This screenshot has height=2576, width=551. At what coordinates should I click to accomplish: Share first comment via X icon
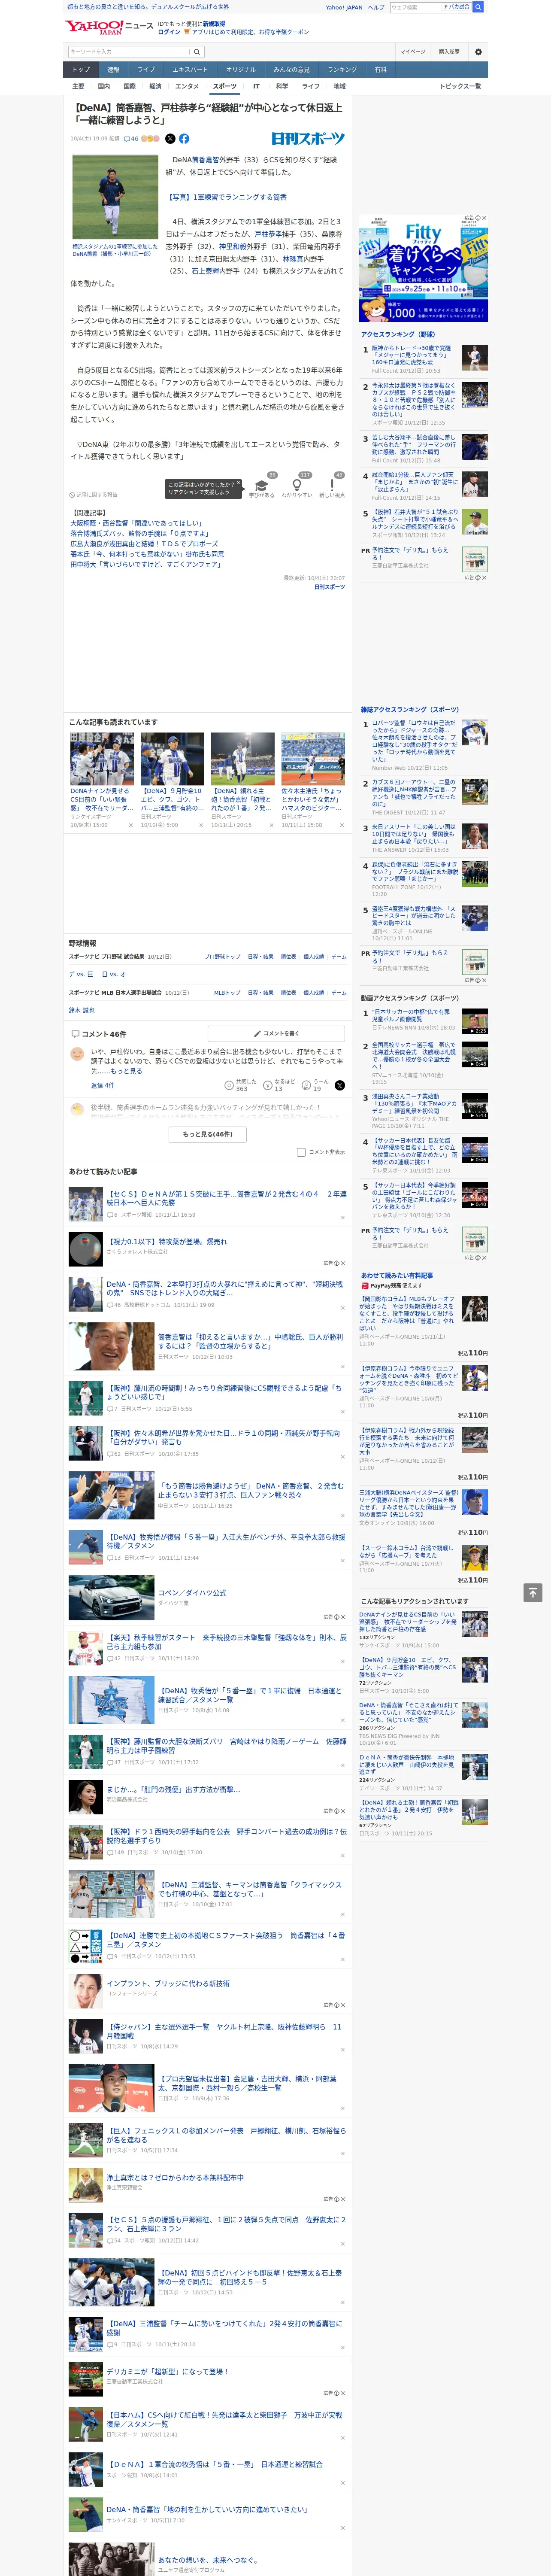(x=340, y=1085)
